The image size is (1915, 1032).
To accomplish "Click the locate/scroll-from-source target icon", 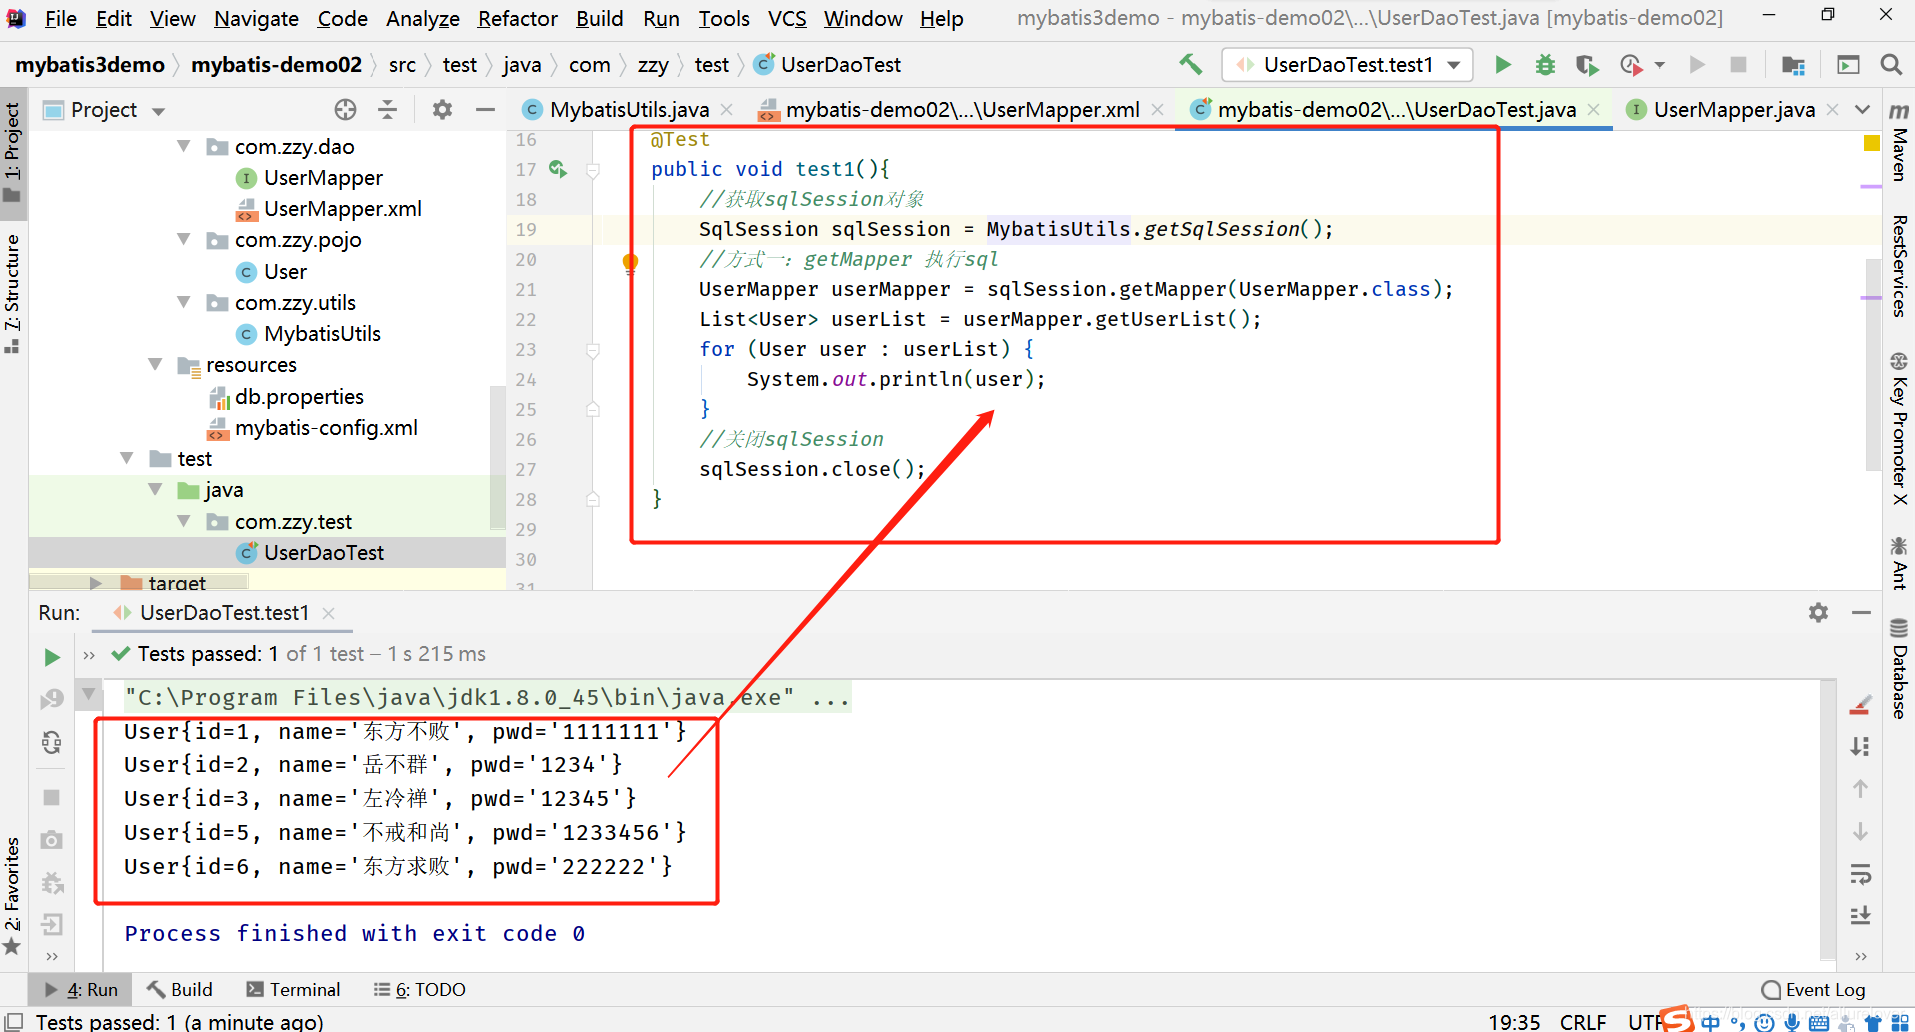I will point(345,110).
